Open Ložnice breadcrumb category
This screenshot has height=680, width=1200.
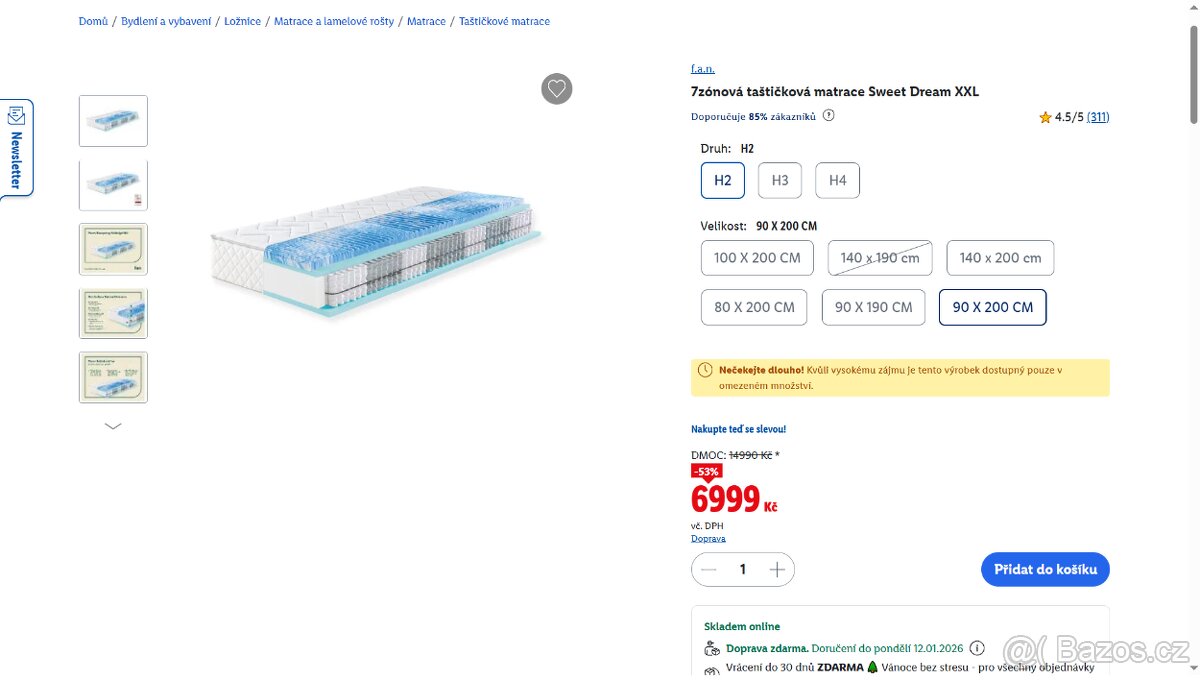243,21
